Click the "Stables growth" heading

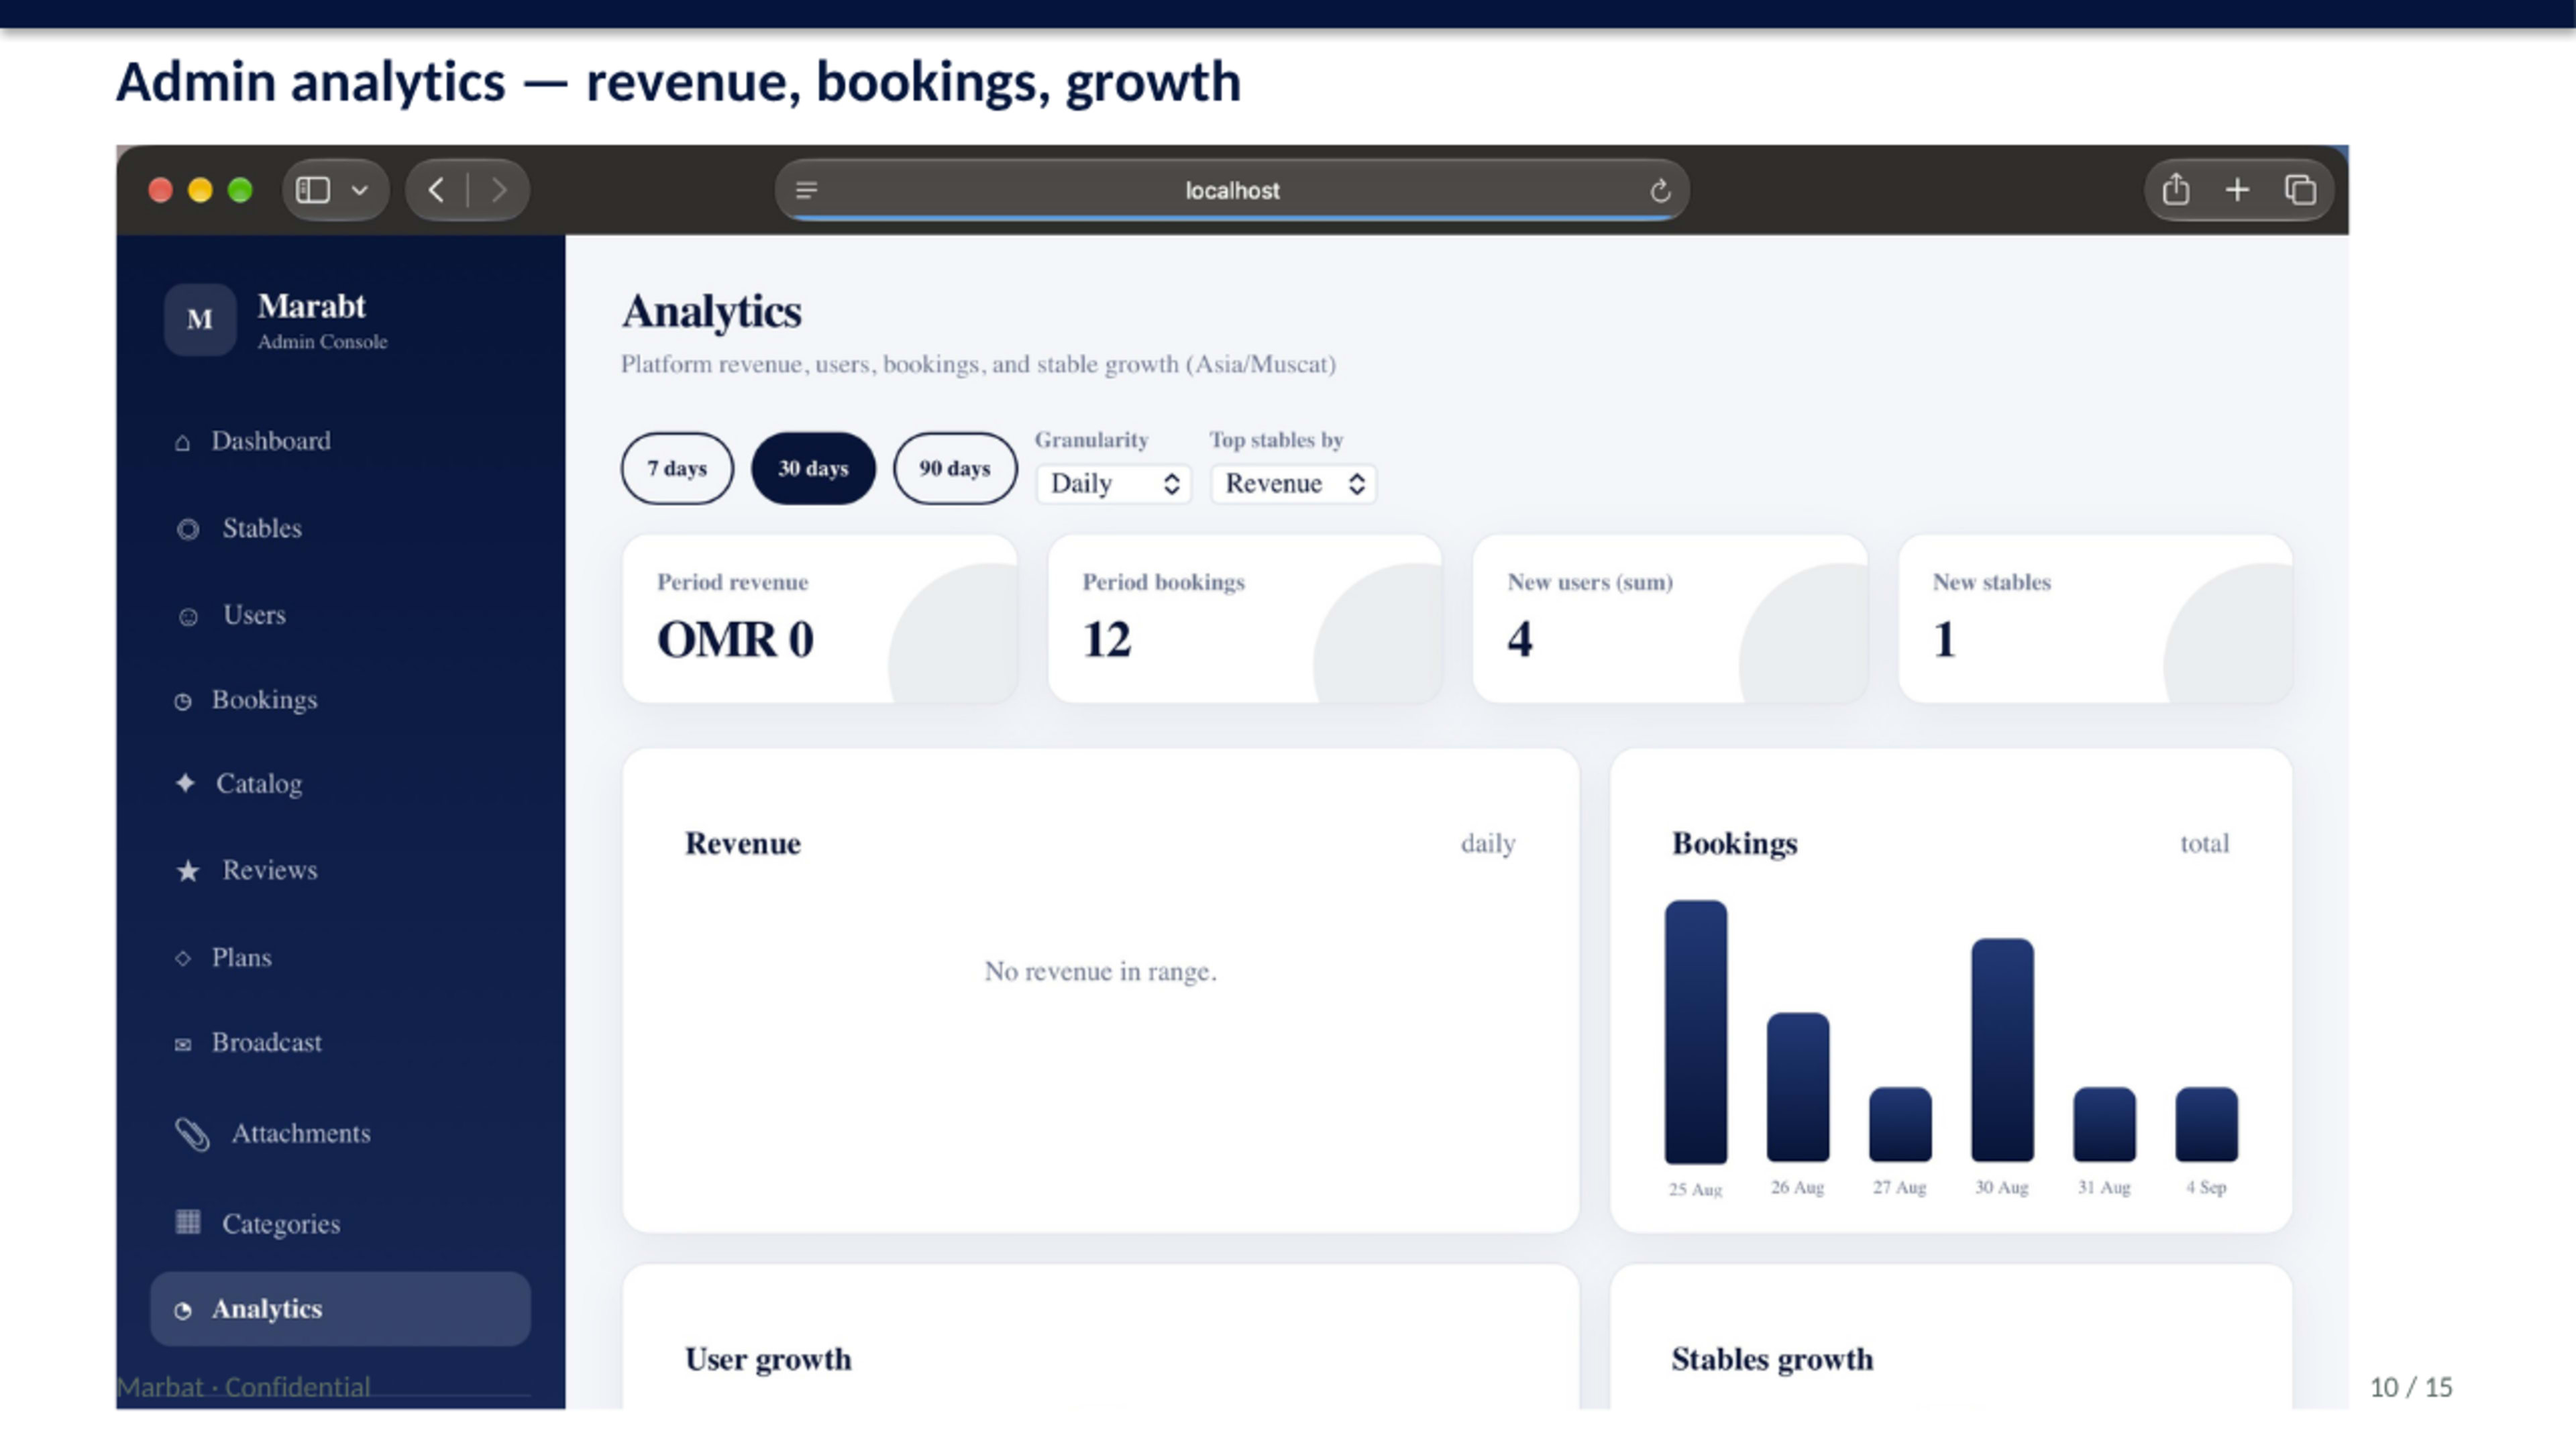pos(1772,1359)
